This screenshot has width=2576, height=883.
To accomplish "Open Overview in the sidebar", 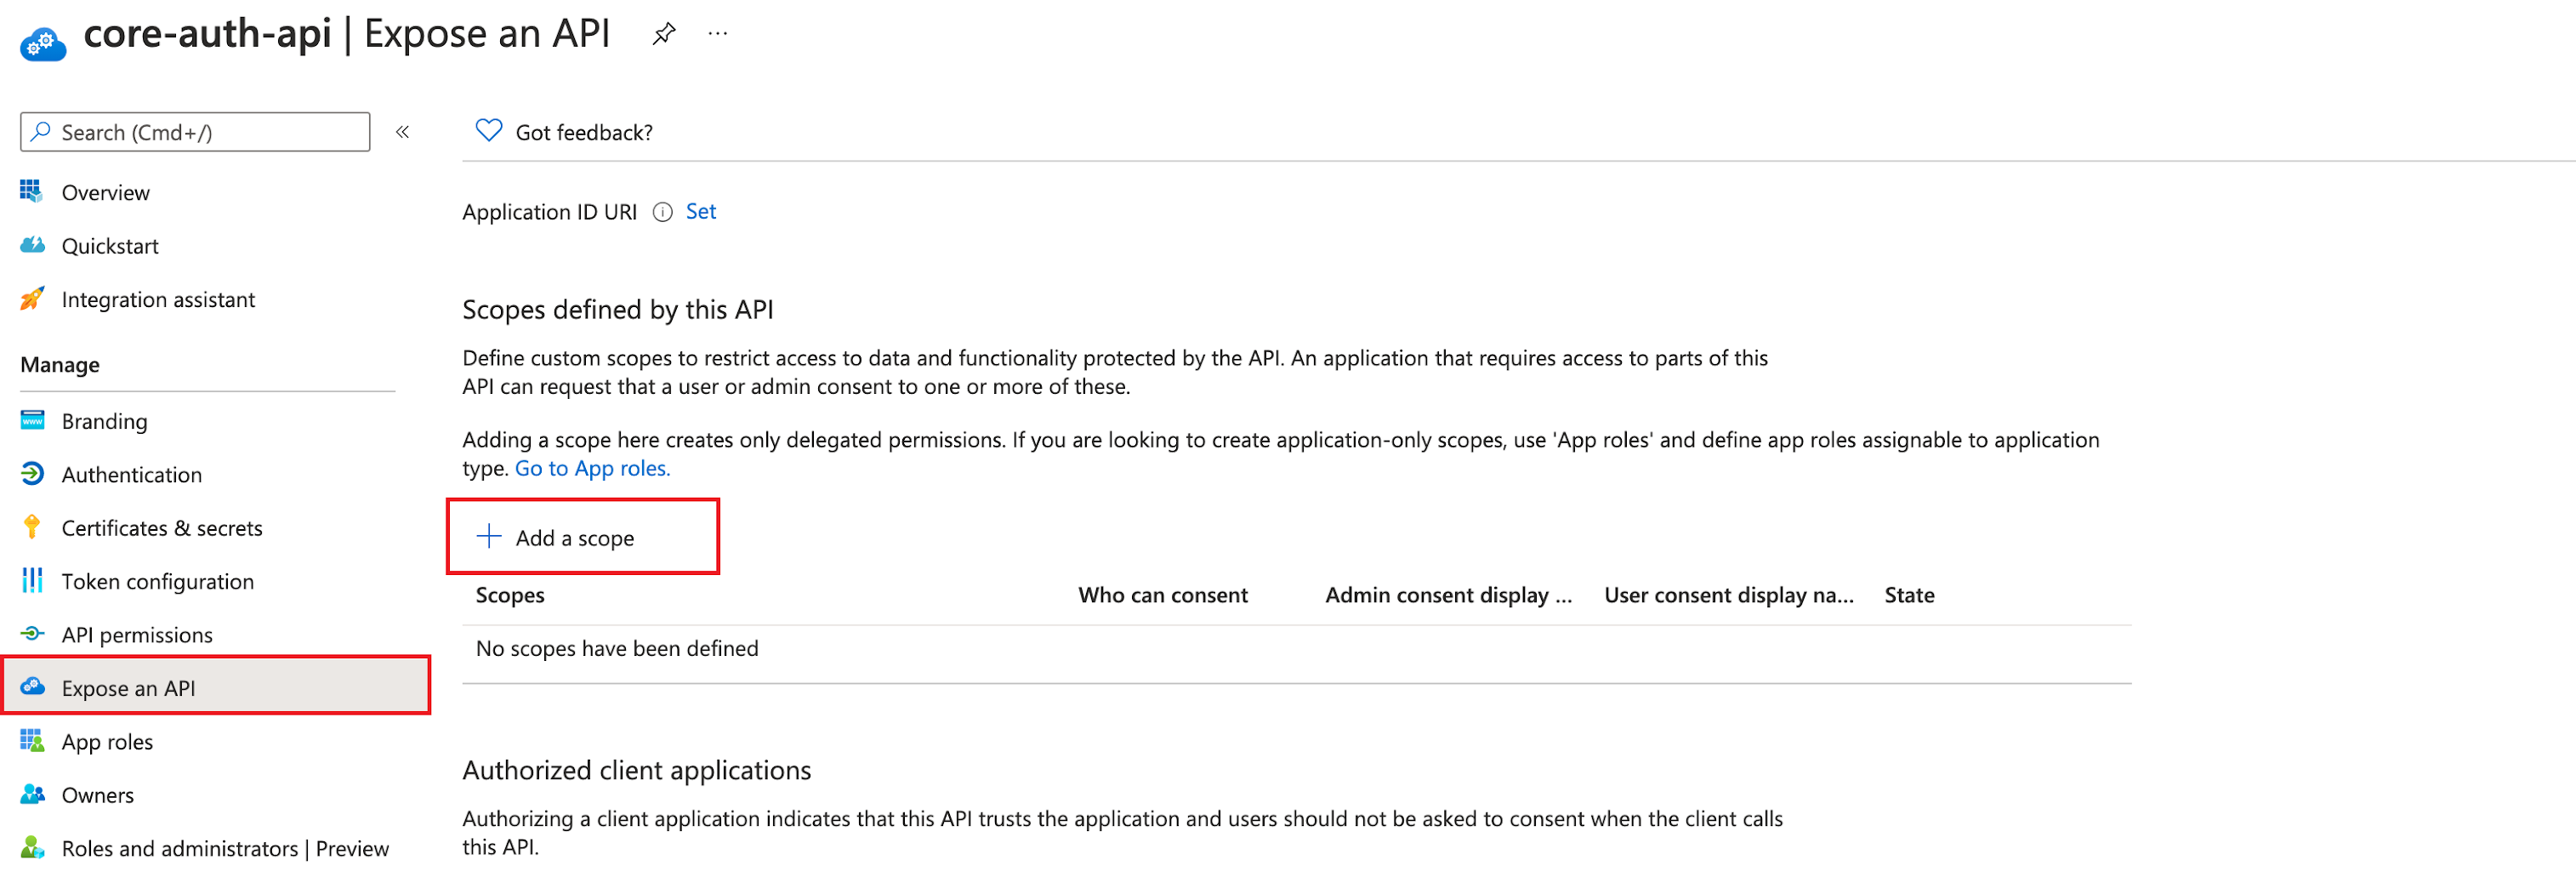I will pos(105,192).
